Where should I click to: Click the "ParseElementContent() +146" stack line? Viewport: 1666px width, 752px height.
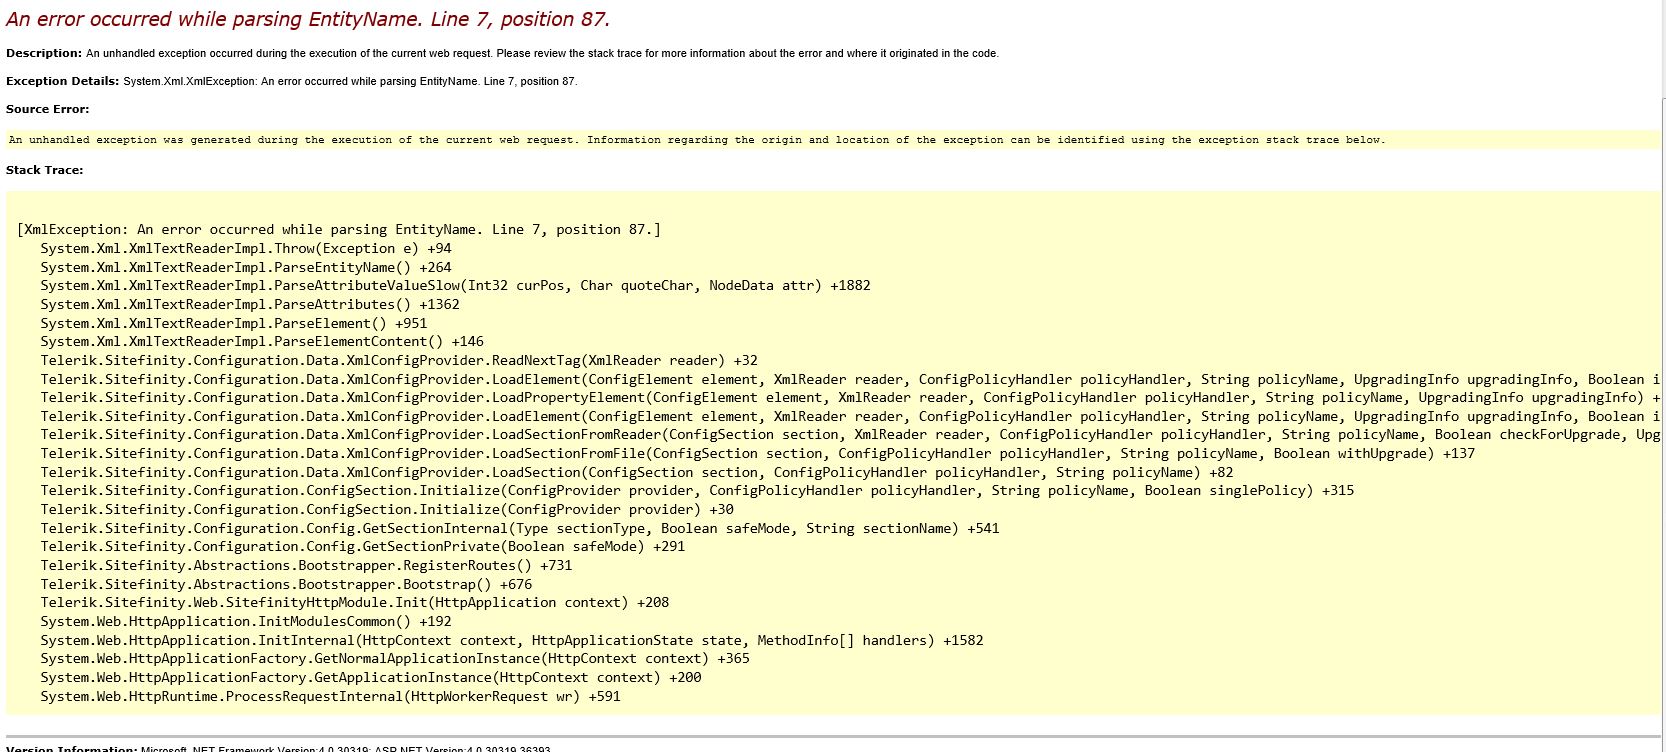262,342
